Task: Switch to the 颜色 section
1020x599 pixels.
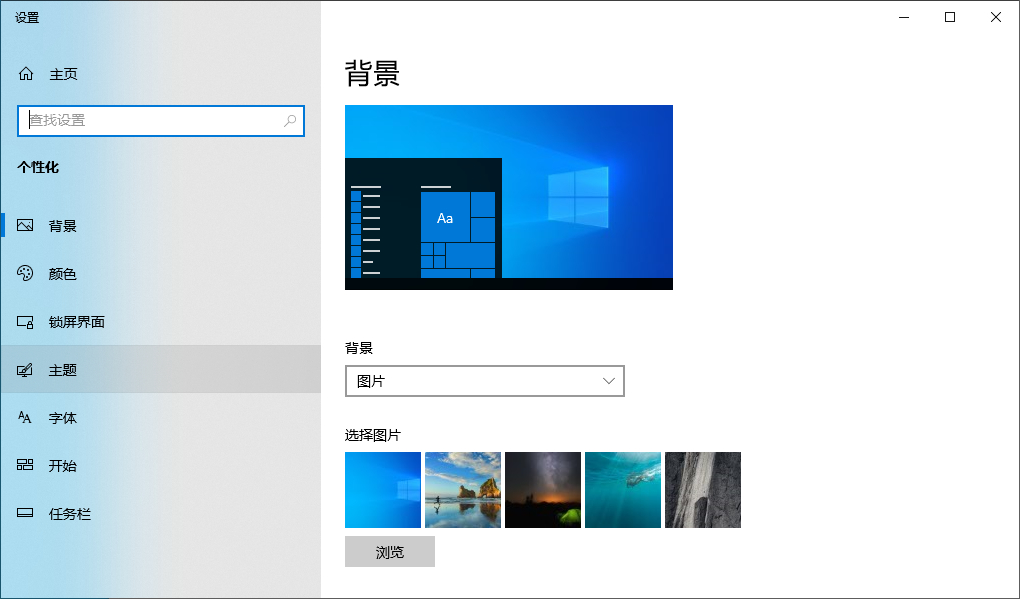Action: [62, 273]
